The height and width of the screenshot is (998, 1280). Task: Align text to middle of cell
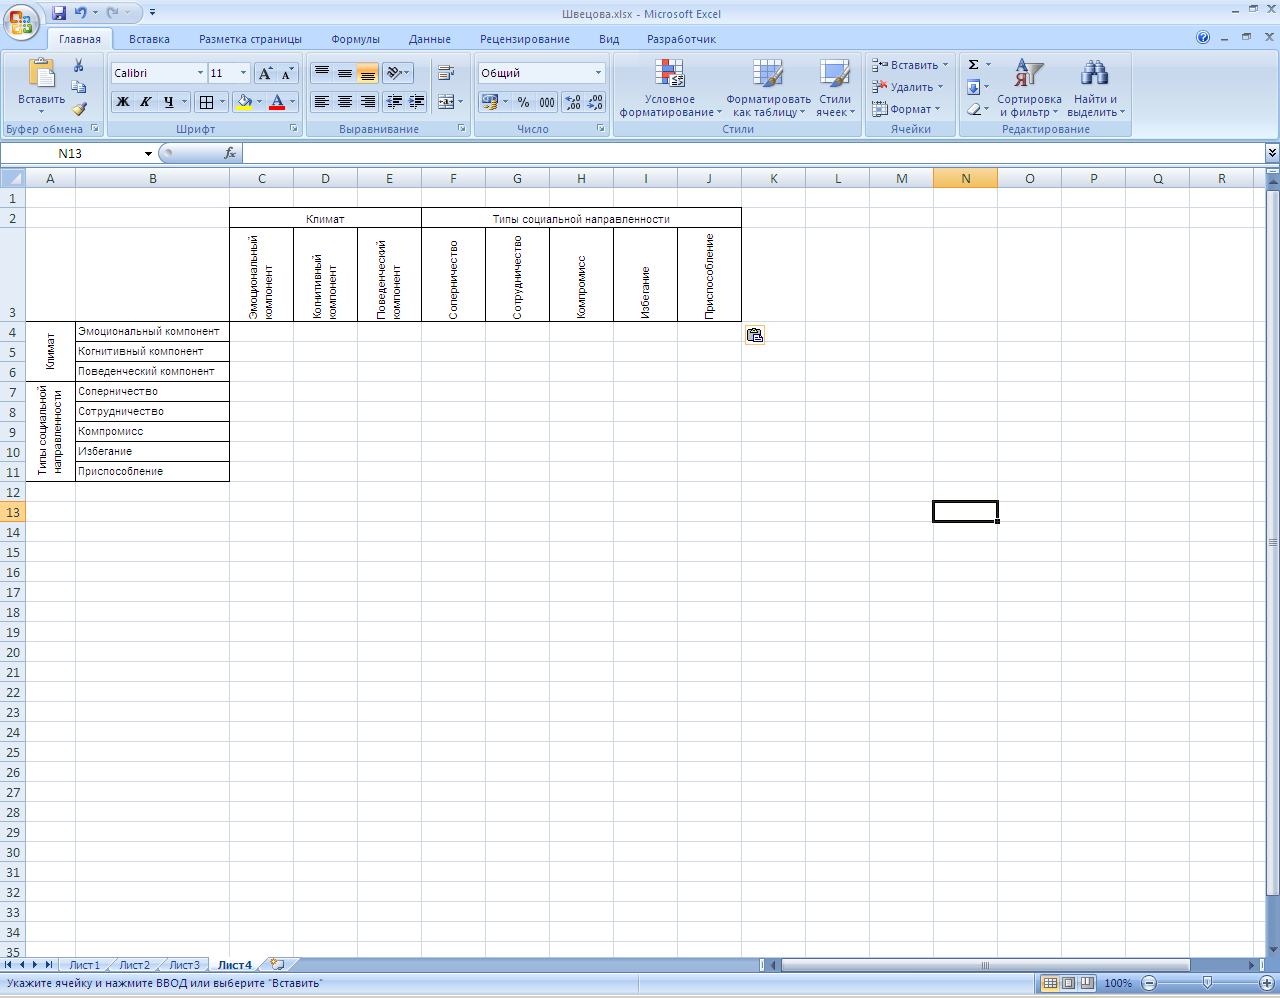pos(344,73)
